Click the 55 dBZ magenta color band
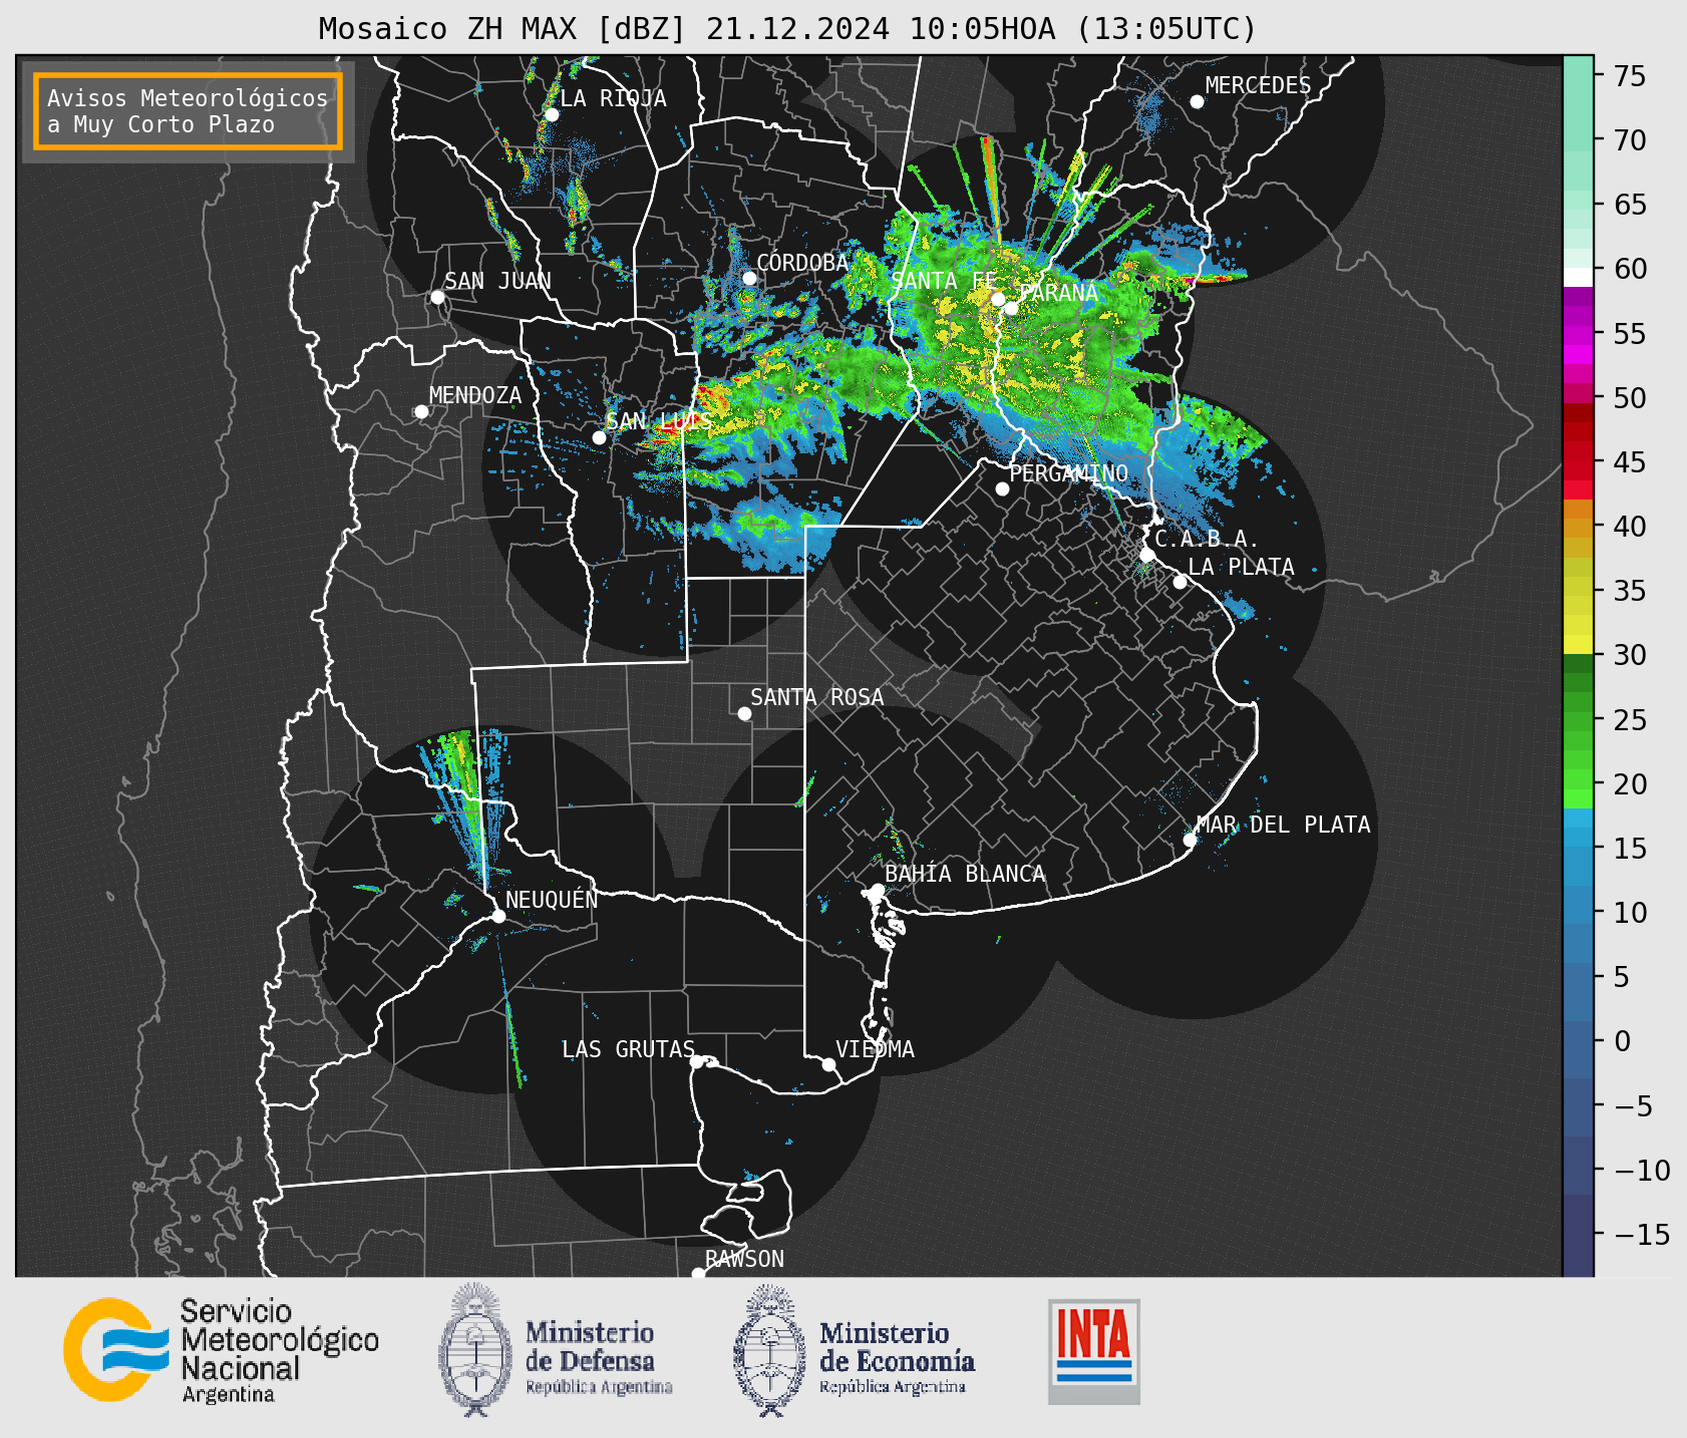The image size is (1687, 1438). click(x=1578, y=333)
